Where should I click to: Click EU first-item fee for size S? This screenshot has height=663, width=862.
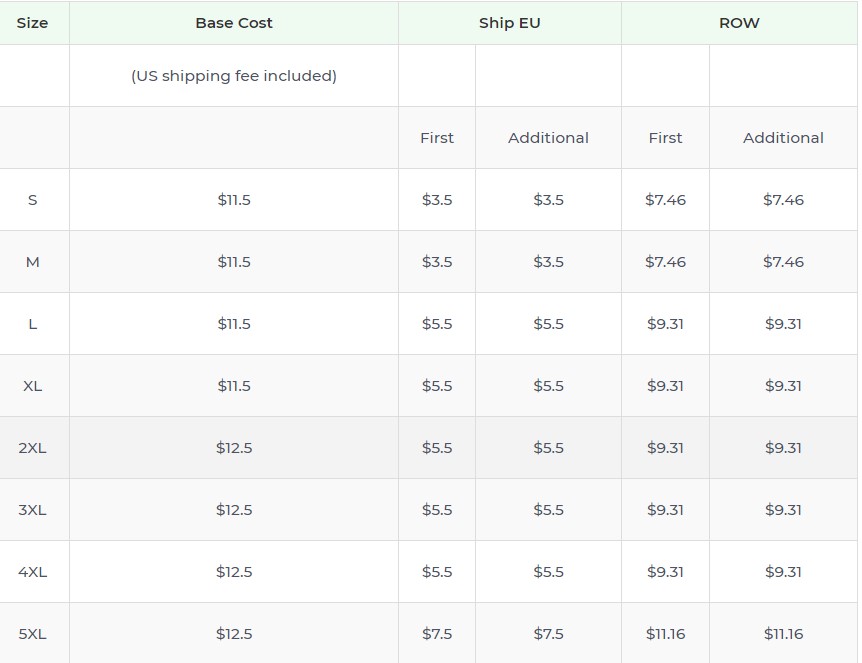coord(437,200)
